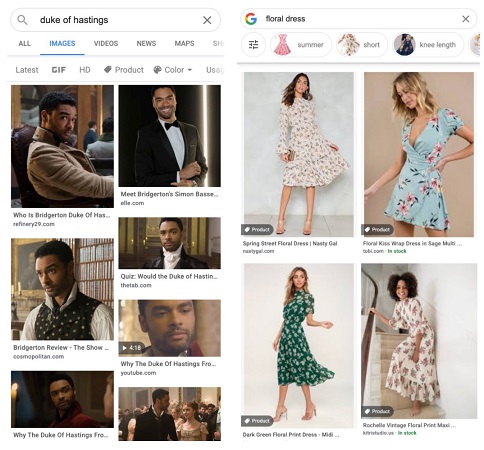Open Floral Kiss Wrap Dress link
484x450 pixels.
tap(412, 244)
